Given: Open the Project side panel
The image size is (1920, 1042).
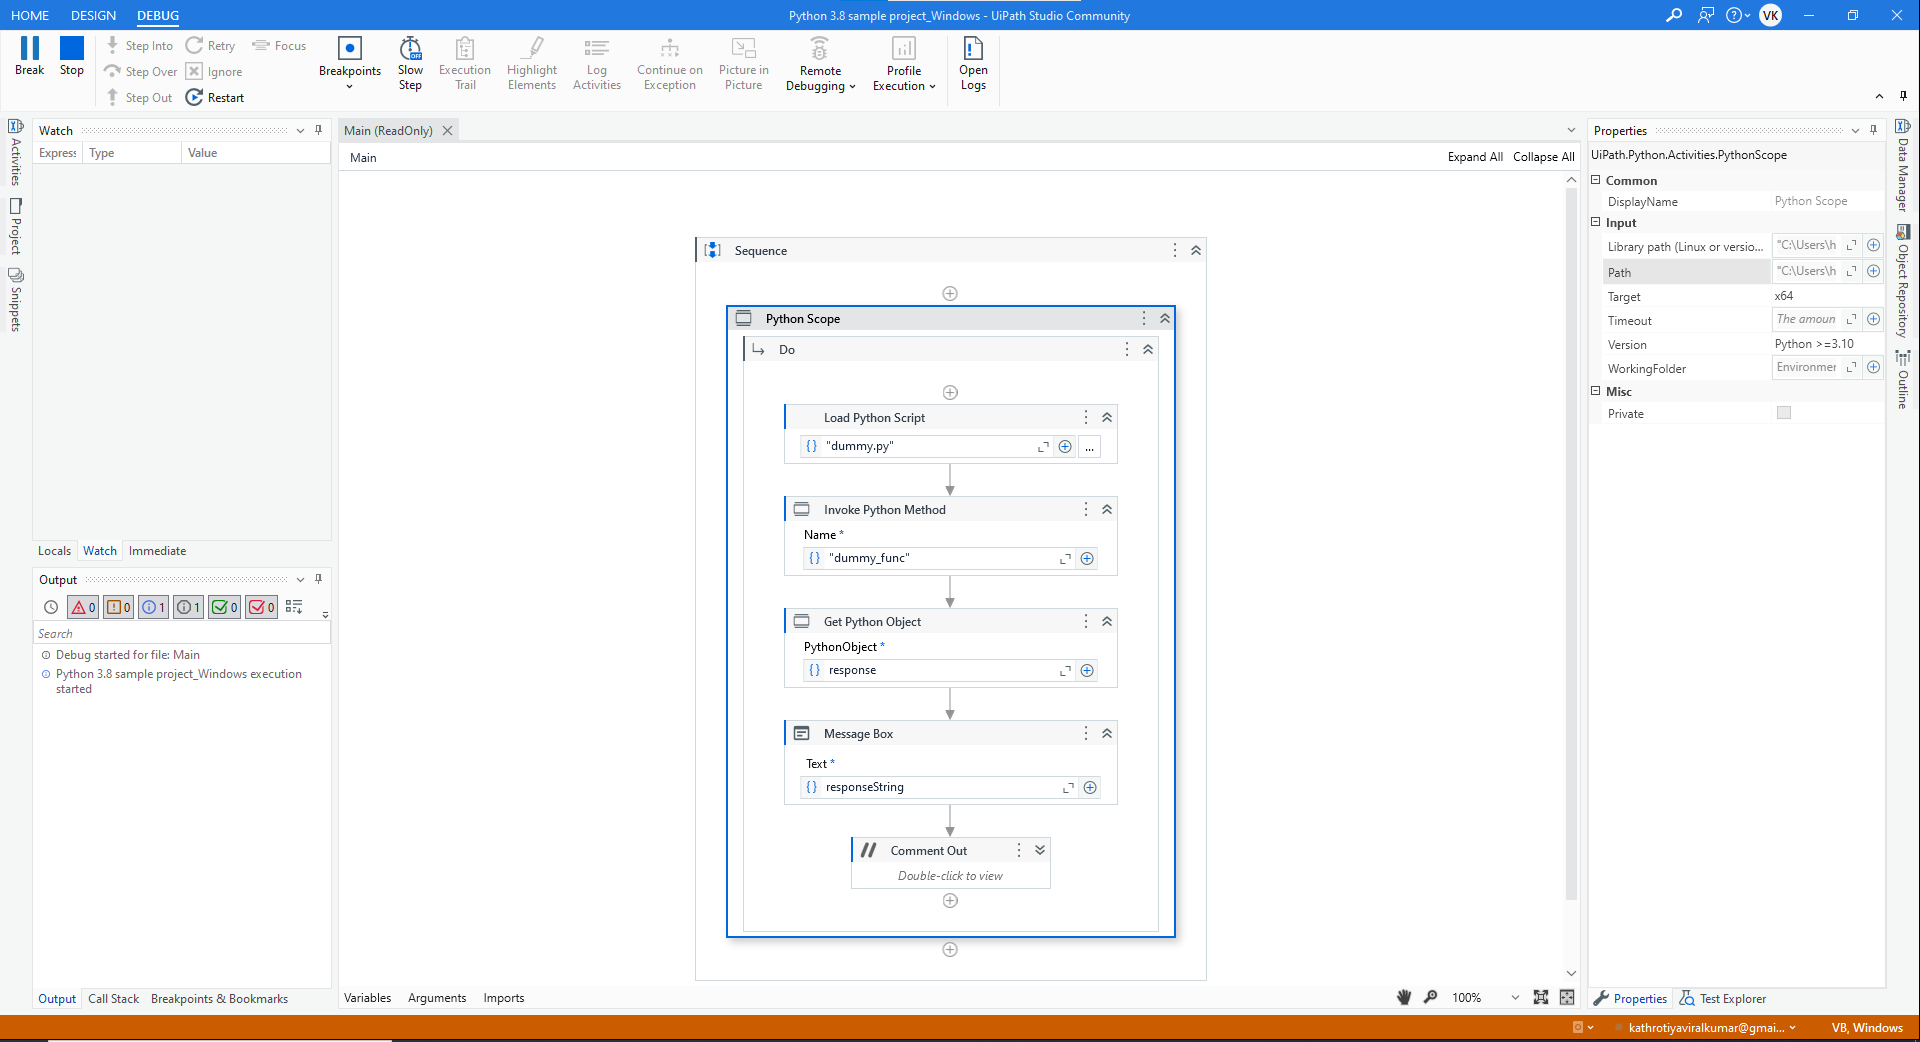Looking at the screenshot, I should click(15, 226).
